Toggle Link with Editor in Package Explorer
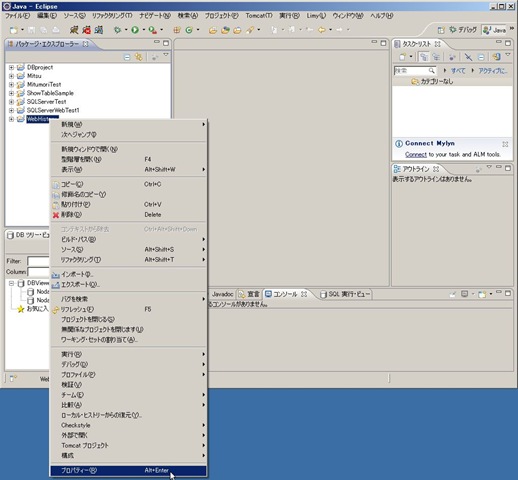The image size is (518, 480). tap(139, 57)
